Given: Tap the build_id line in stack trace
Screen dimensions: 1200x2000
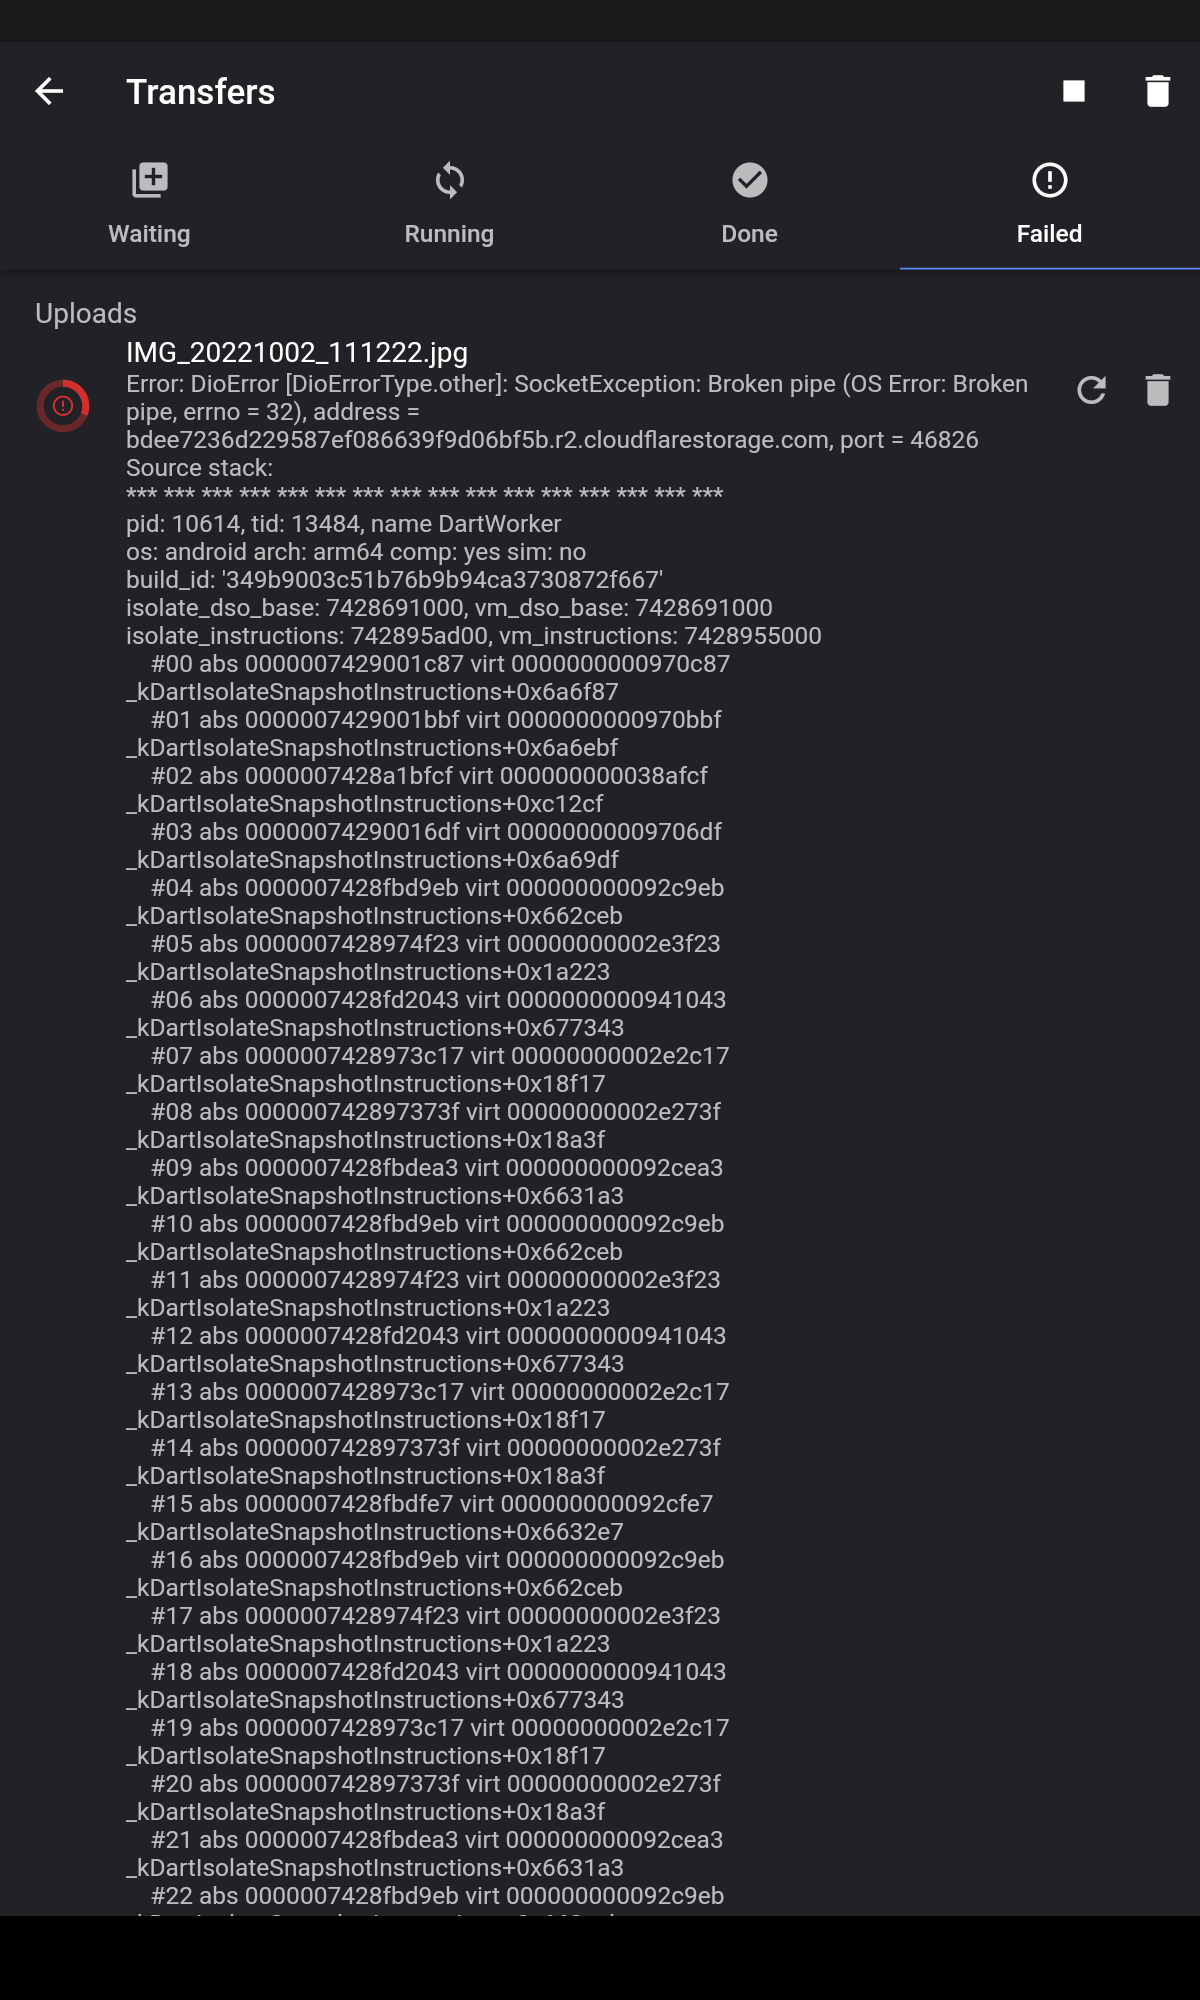Looking at the screenshot, I should click(394, 580).
